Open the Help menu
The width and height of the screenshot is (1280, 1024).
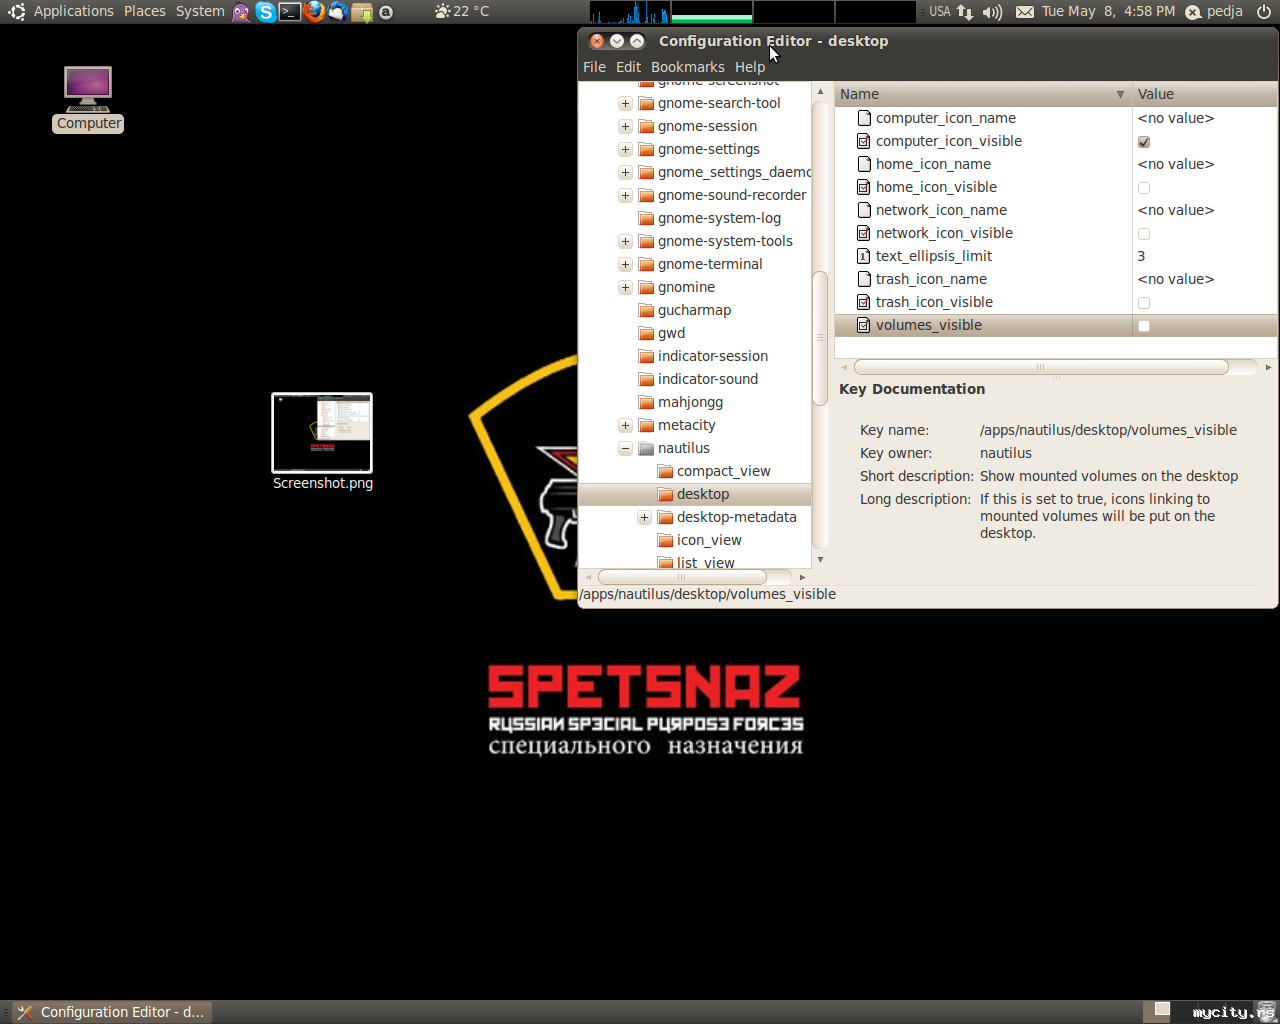(750, 67)
